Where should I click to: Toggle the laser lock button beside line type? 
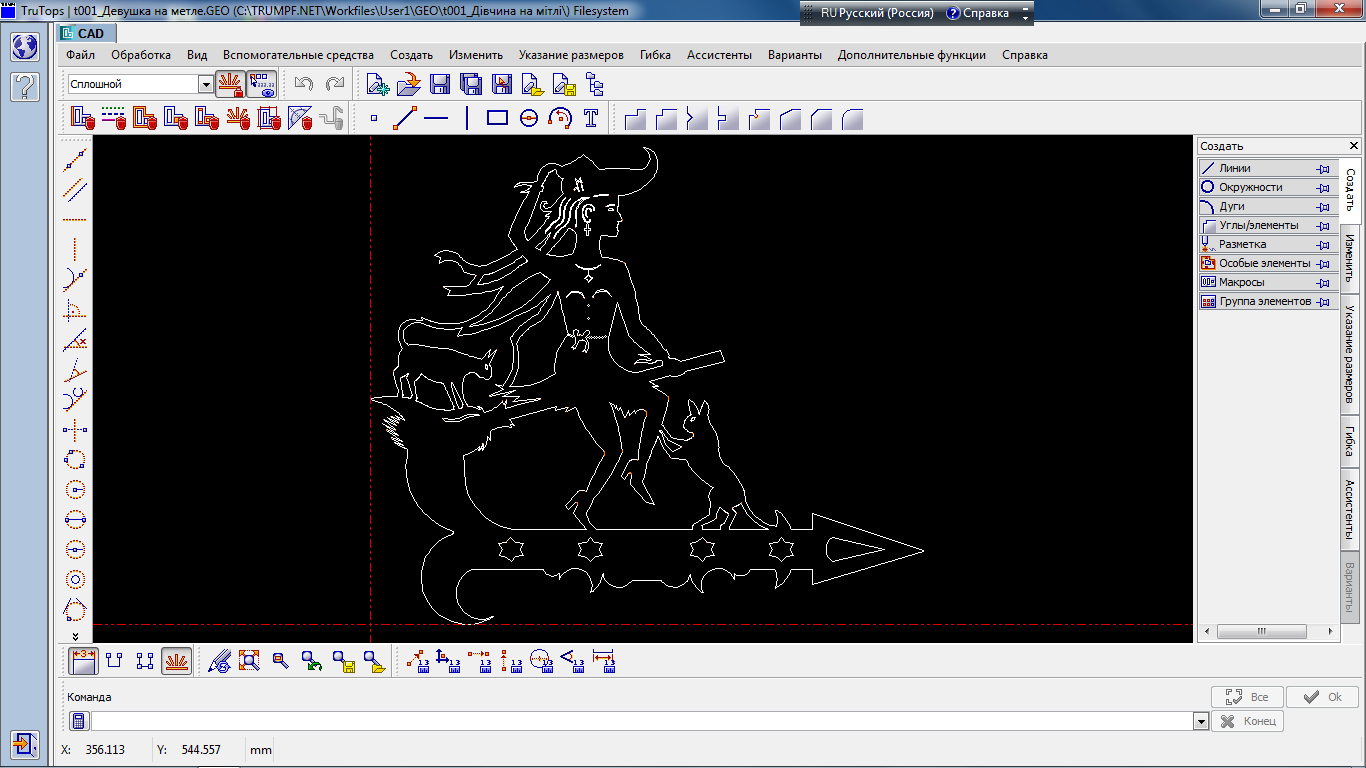[x=231, y=84]
